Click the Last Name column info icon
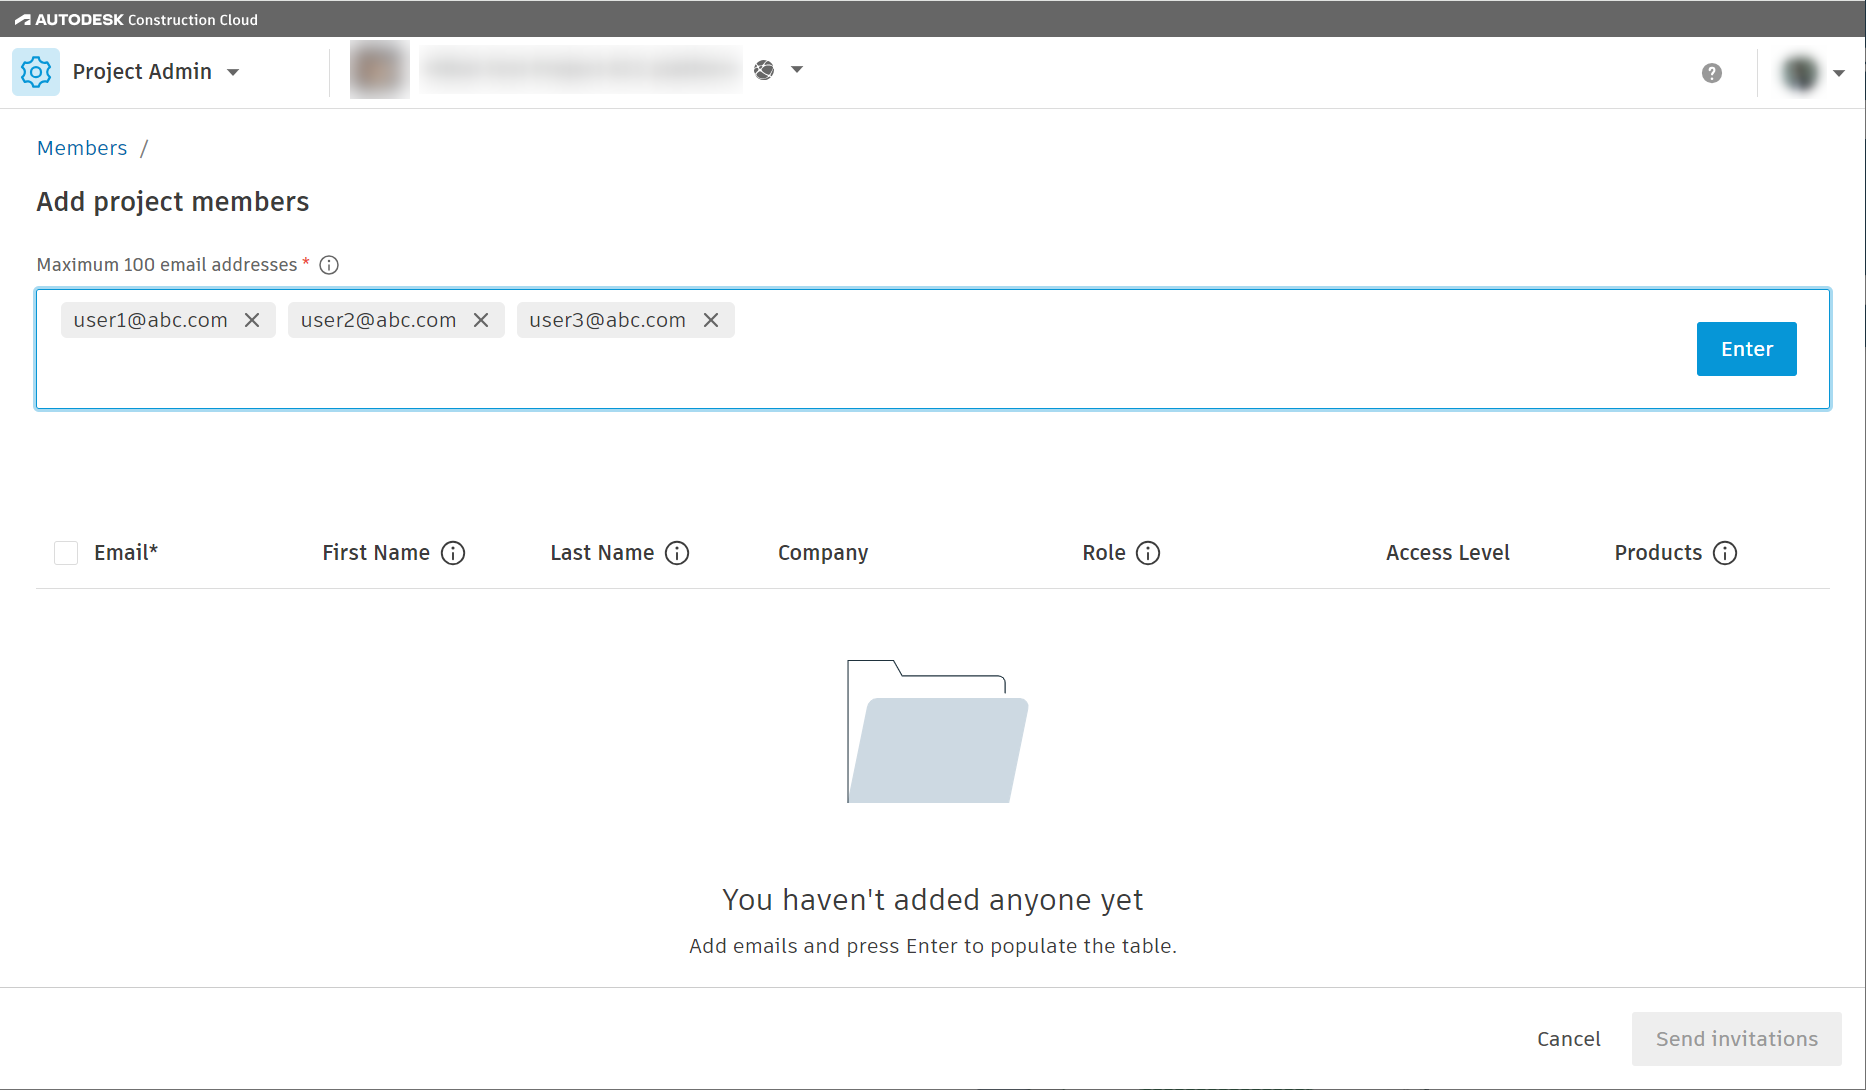 pyautogui.click(x=678, y=552)
